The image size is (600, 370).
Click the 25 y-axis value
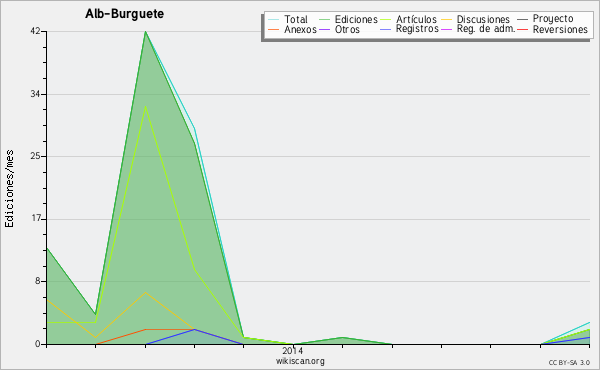35,156
